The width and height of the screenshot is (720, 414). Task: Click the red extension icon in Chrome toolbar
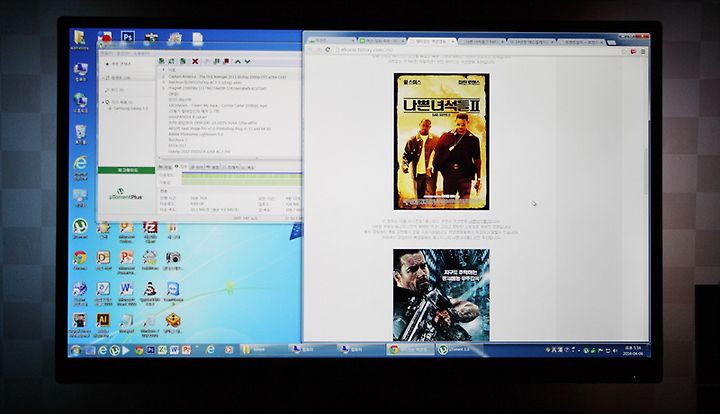click(633, 51)
